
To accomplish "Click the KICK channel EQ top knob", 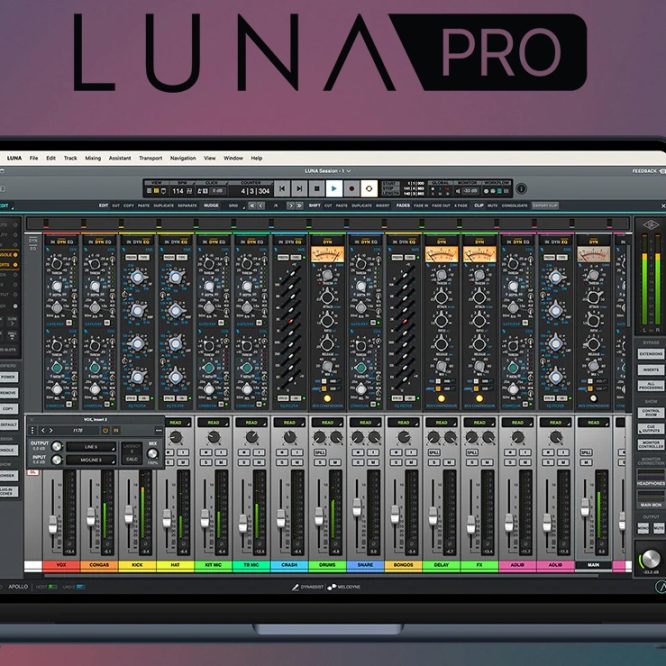I will (137, 278).
